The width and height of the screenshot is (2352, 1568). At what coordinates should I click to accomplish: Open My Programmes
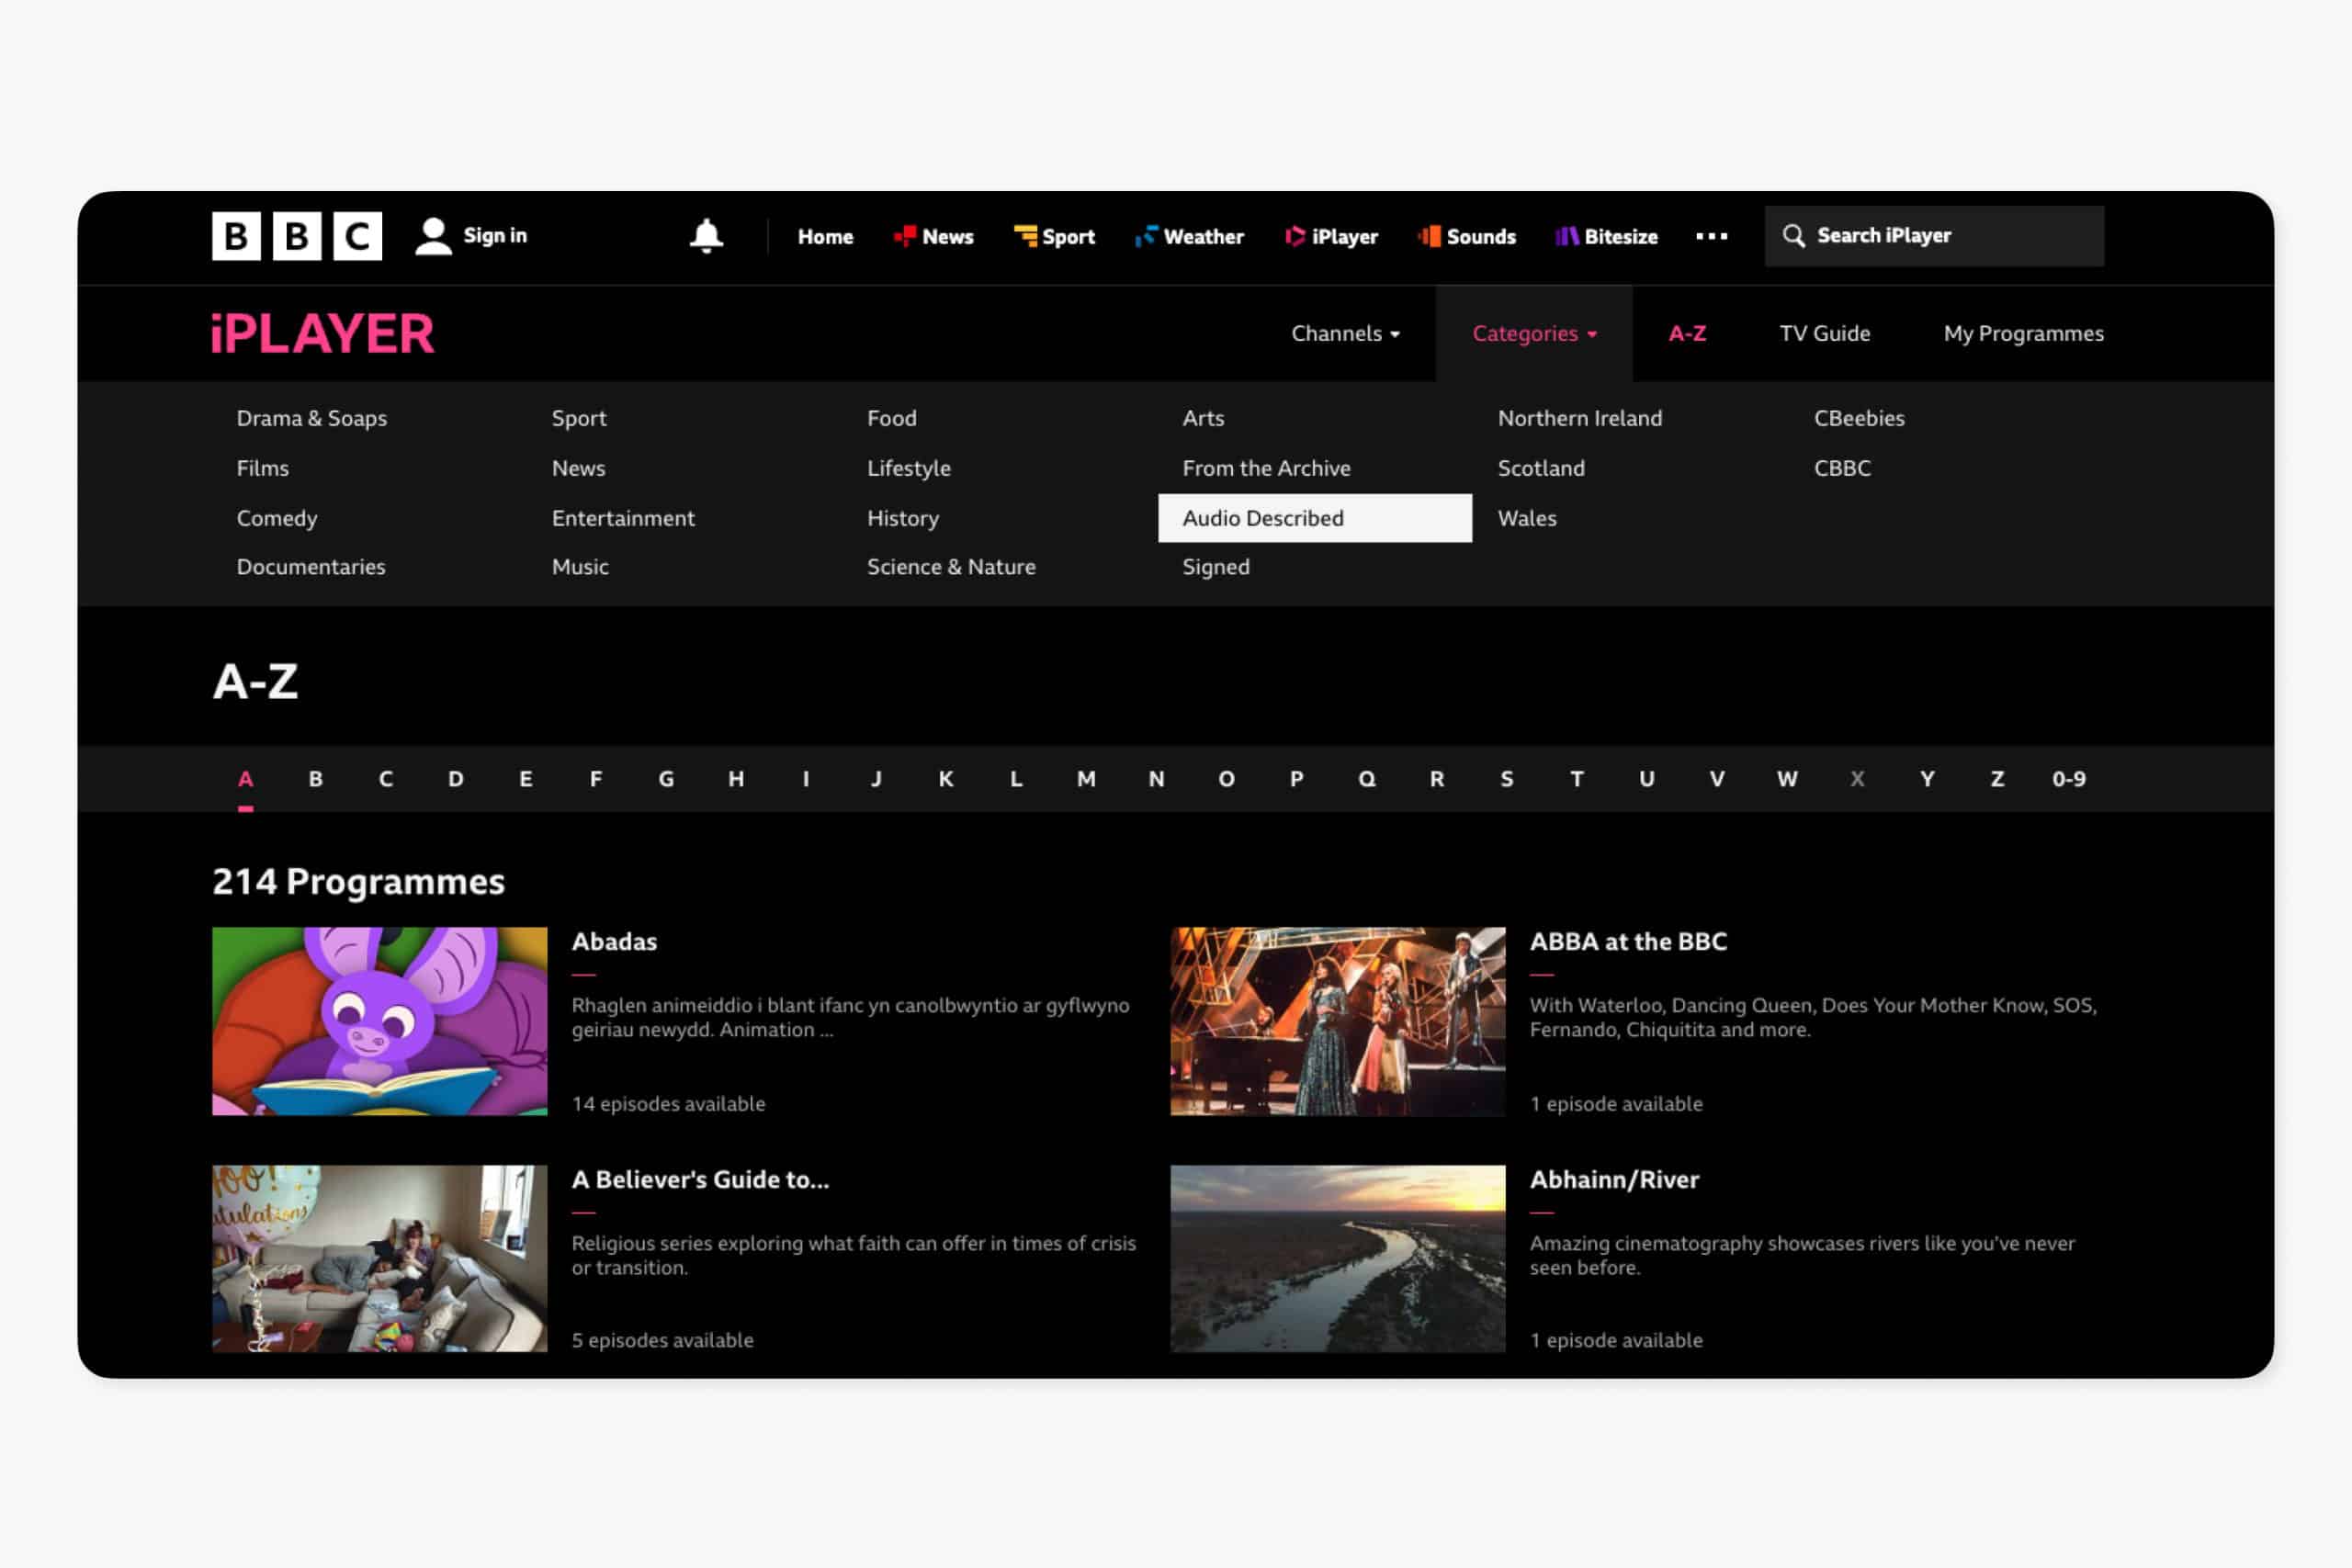2023,334
